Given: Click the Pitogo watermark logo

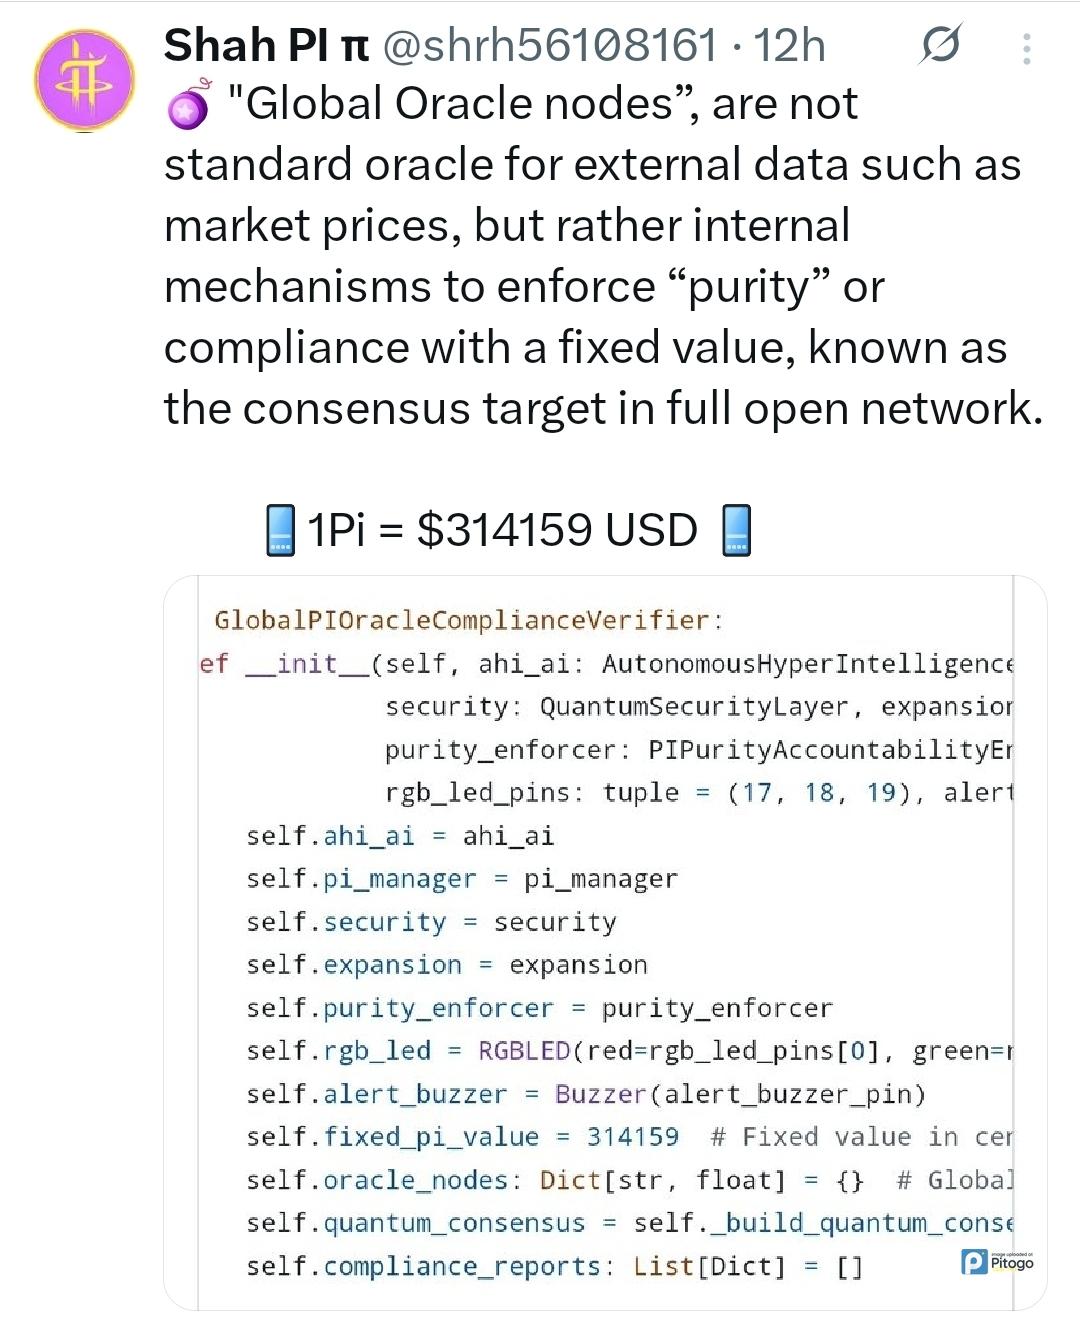Looking at the screenshot, I should (x=998, y=1262).
